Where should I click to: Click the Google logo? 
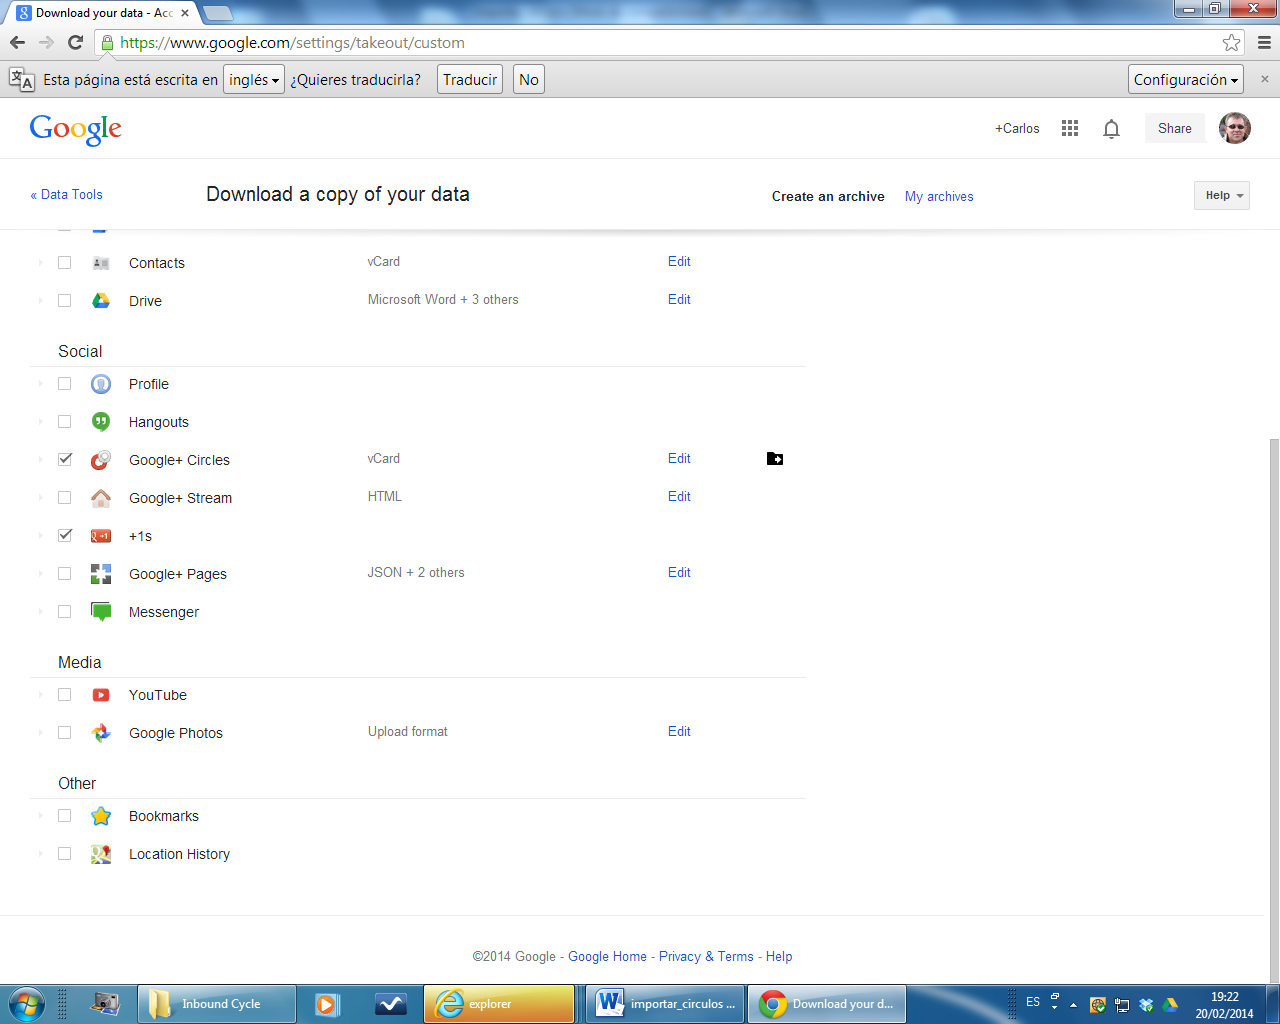pyautogui.click(x=76, y=130)
